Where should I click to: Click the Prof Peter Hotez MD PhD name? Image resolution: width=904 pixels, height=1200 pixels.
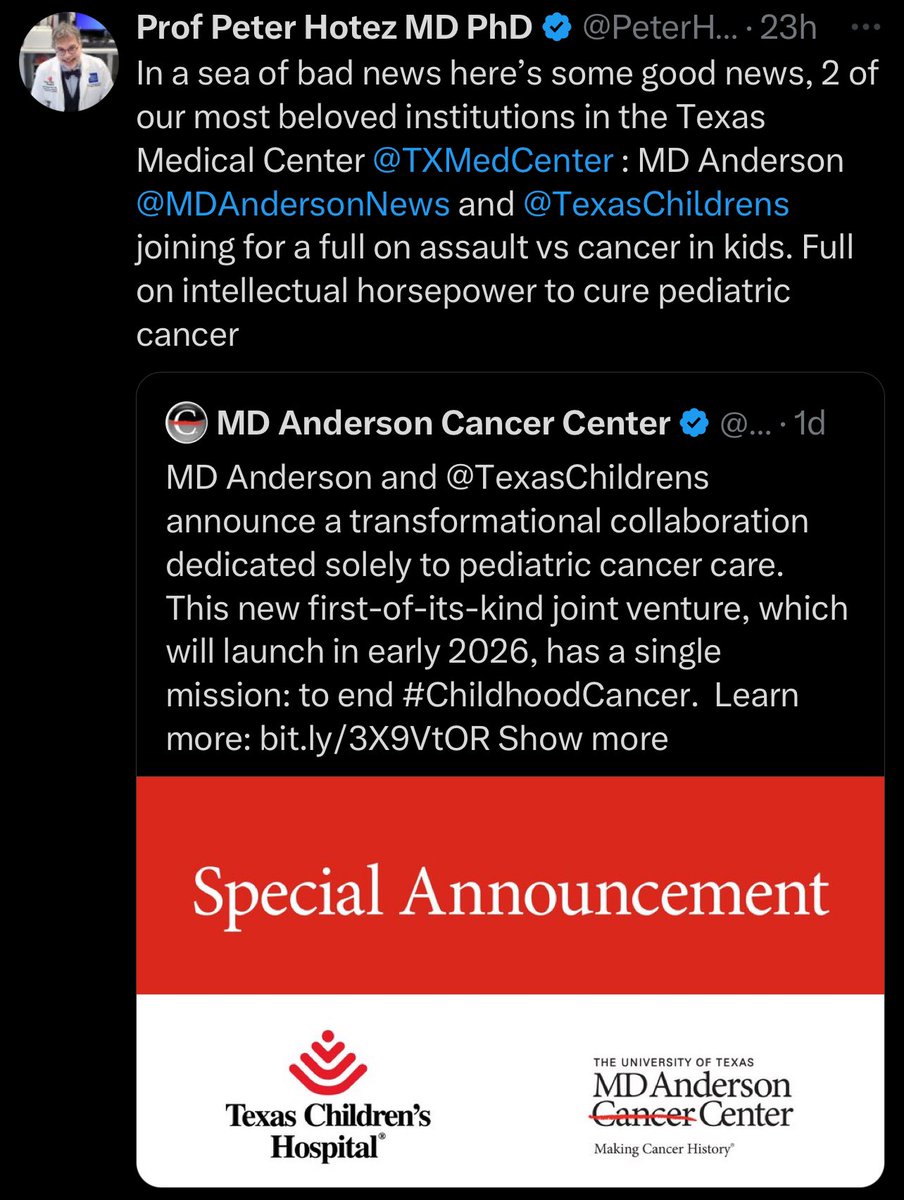pyautogui.click(x=334, y=29)
